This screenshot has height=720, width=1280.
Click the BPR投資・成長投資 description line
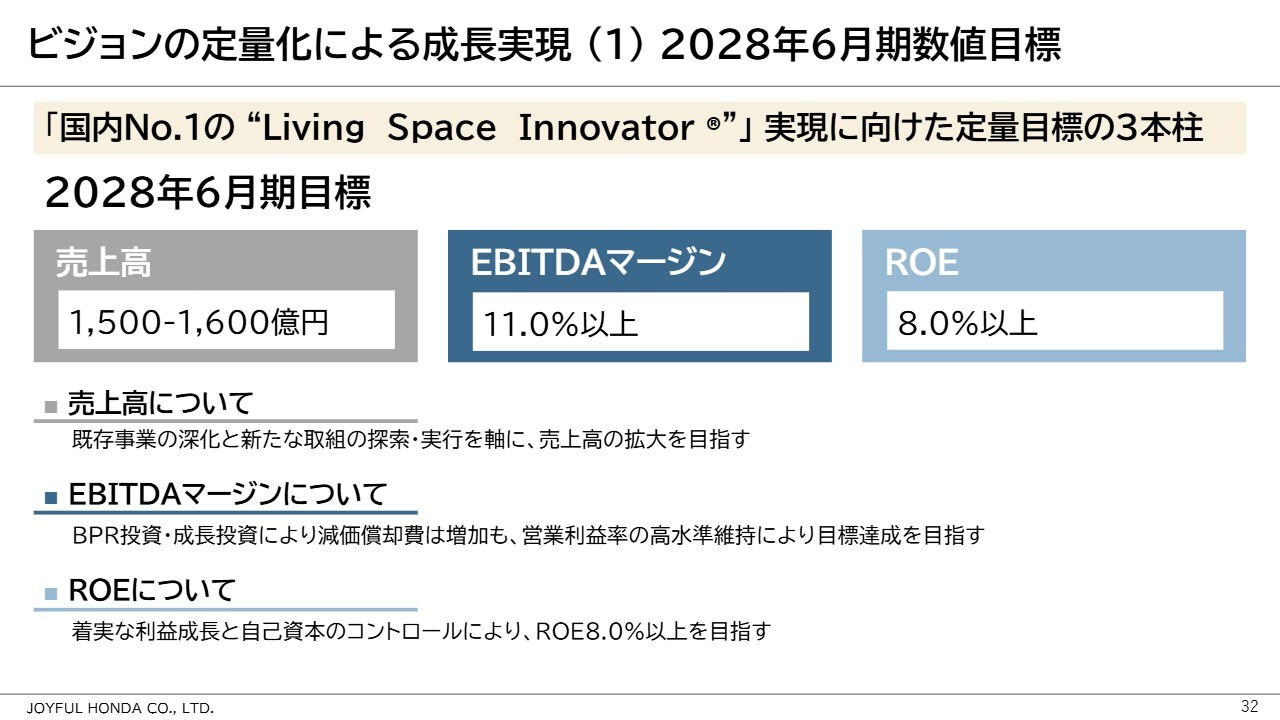tap(528, 535)
